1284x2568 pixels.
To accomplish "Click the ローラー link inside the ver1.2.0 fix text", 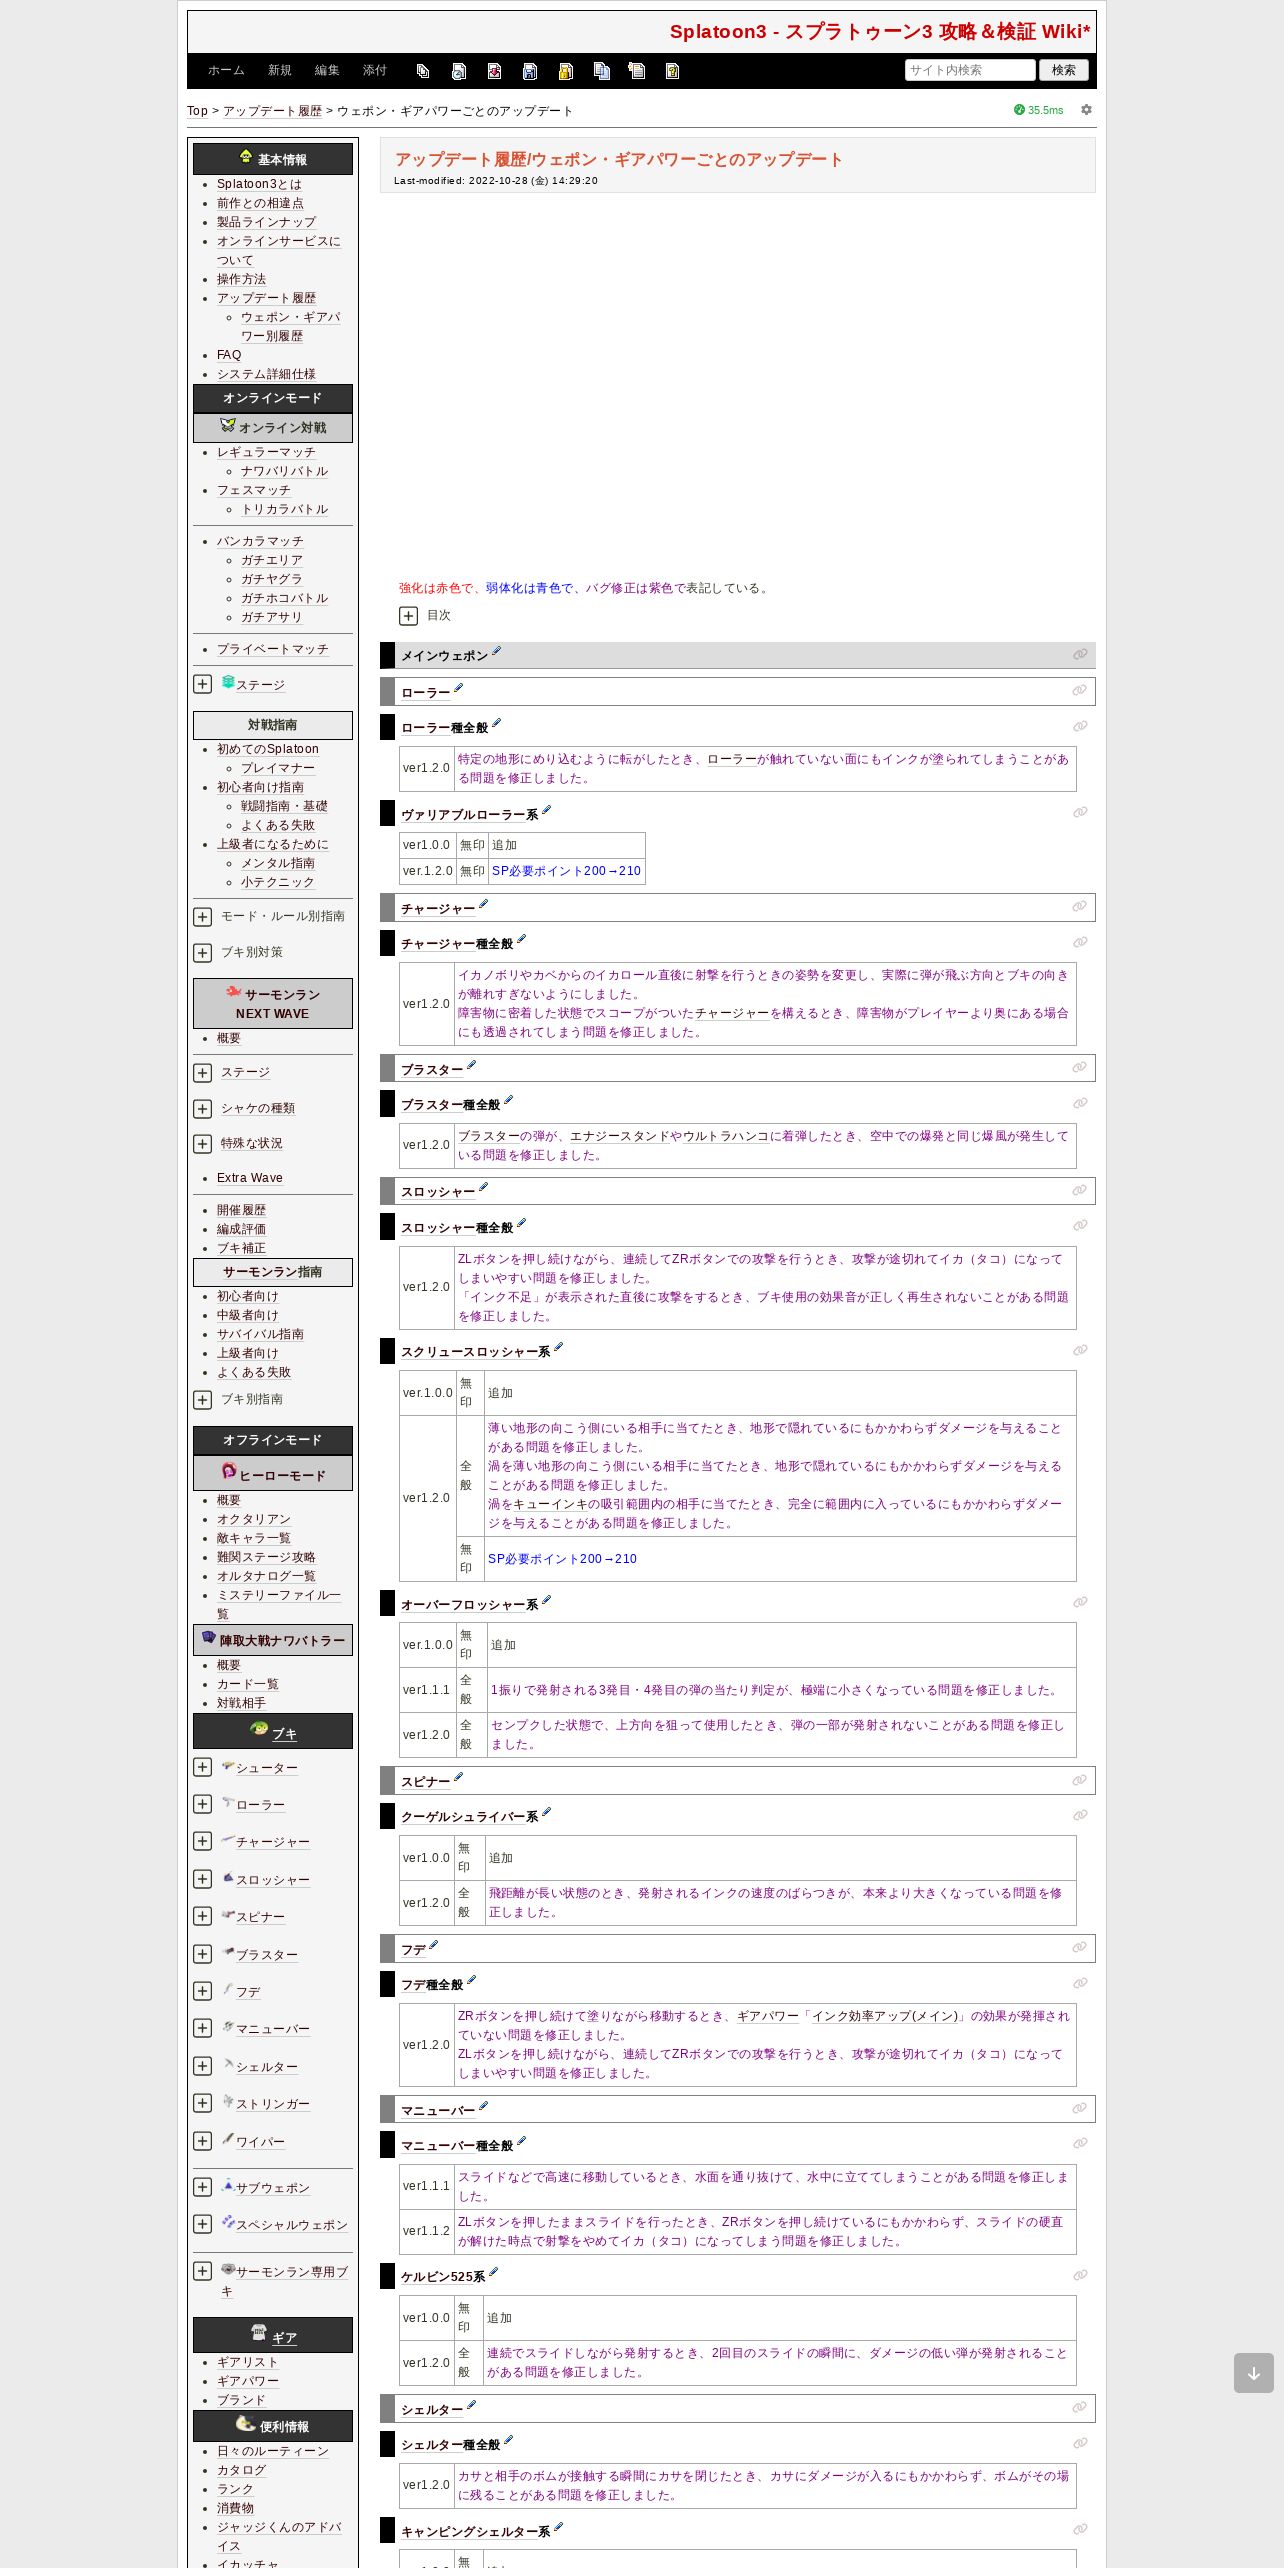I will (732, 760).
